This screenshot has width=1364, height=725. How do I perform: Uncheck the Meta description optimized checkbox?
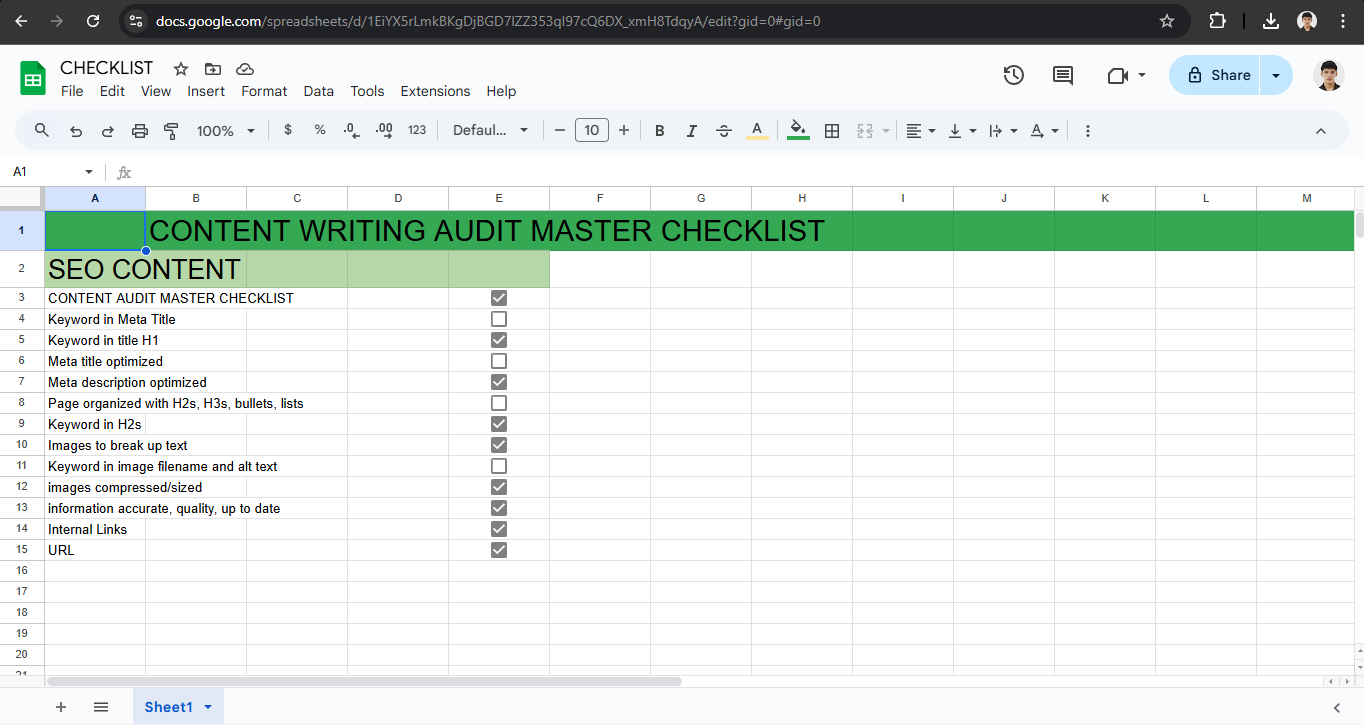pos(499,382)
